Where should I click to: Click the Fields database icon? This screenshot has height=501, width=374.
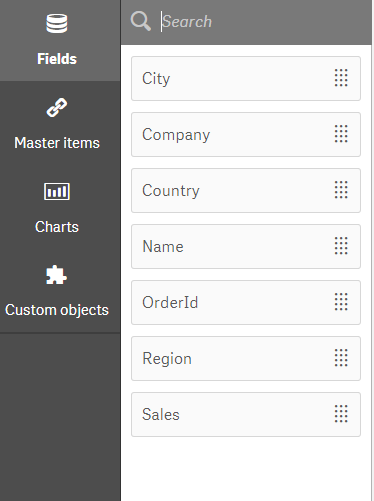click(x=57, y=23)
